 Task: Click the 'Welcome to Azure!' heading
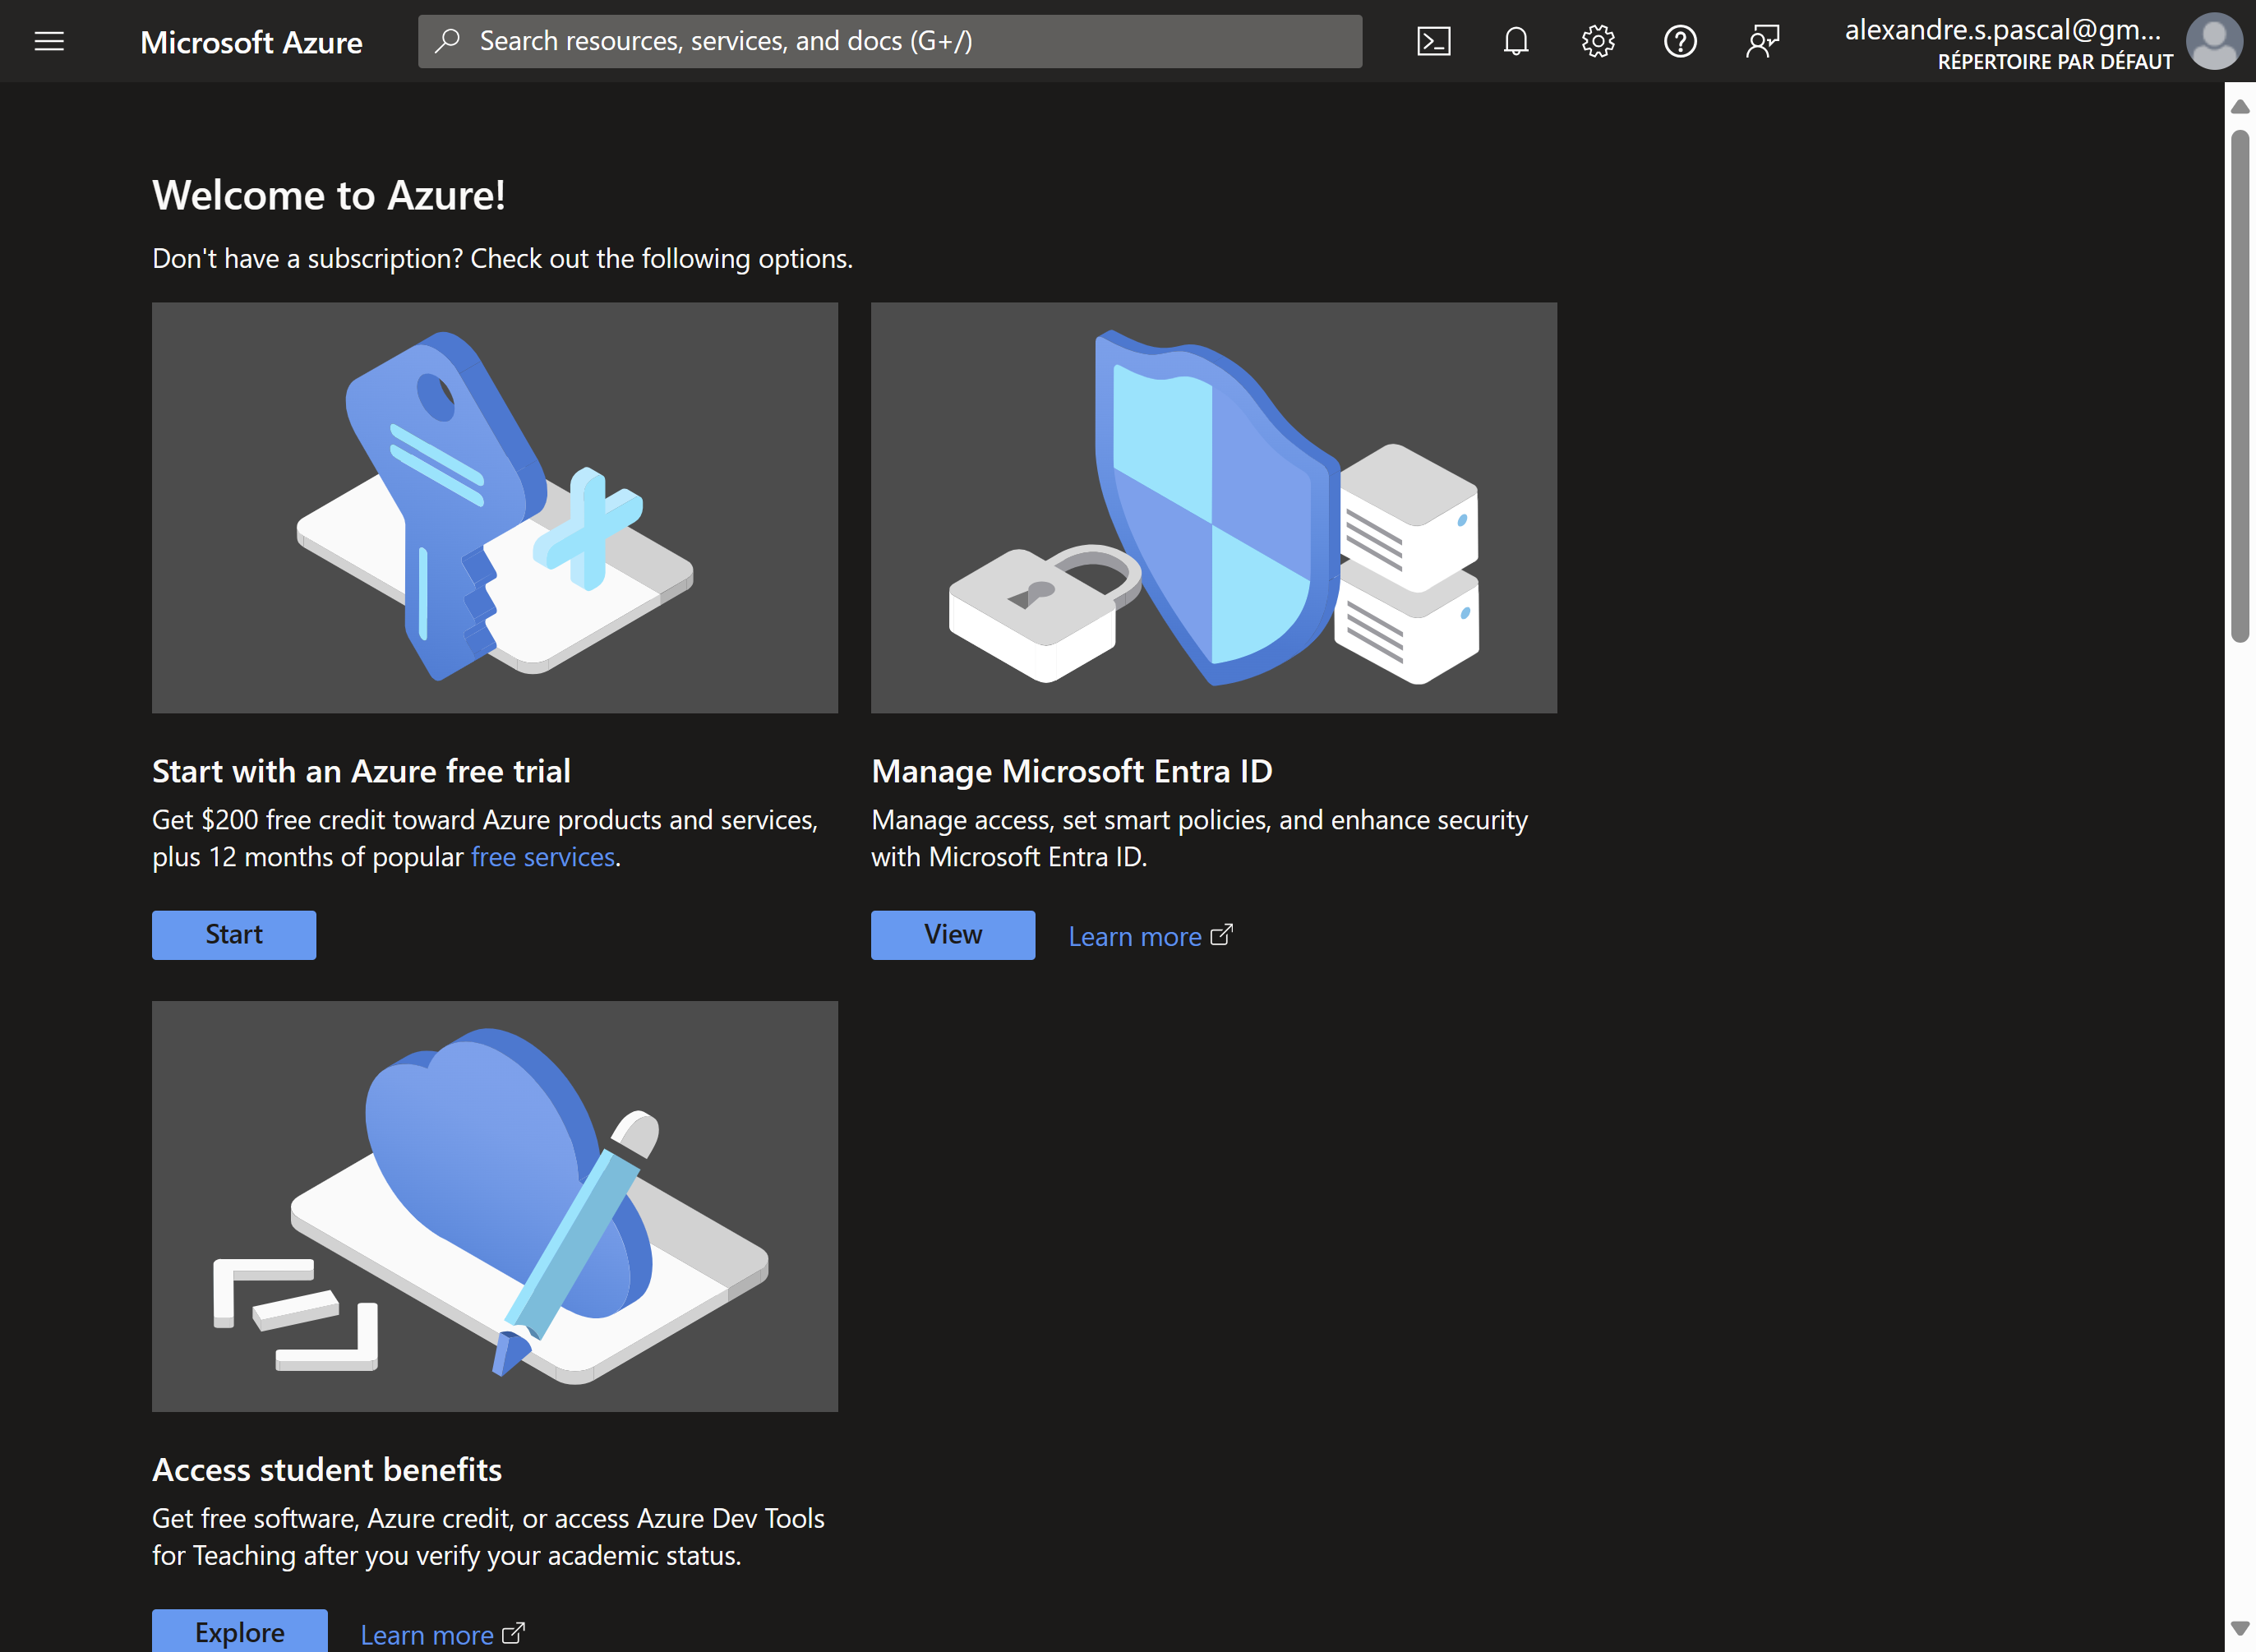(x=328, y=195)
